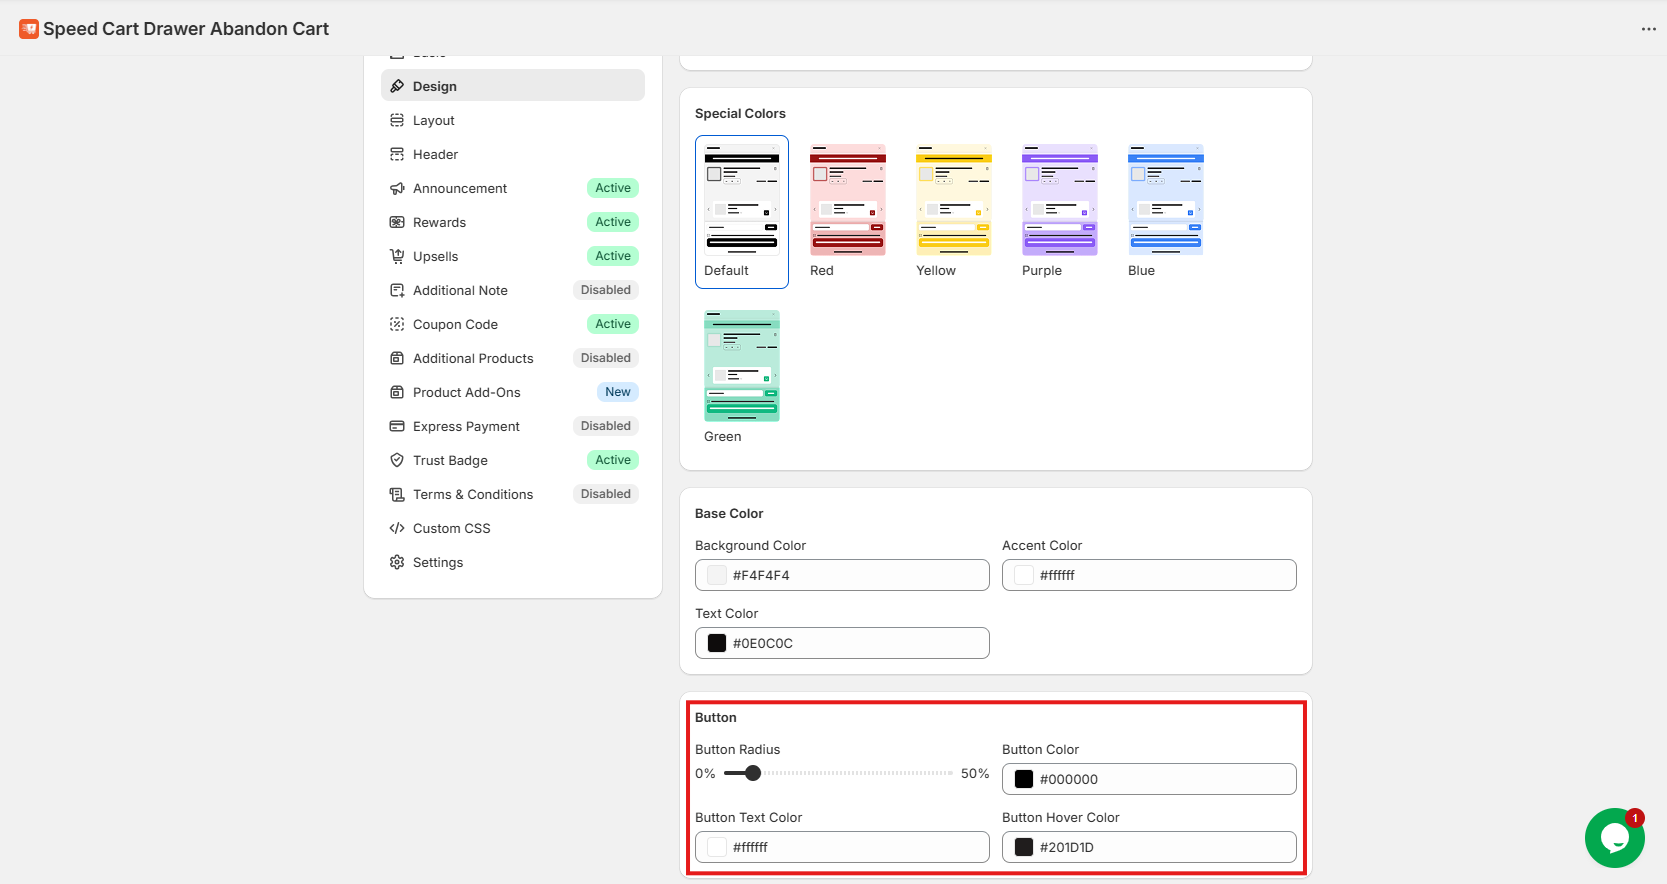Click the Layout icon in sidebar
The image size is (1667, 884).
click(397, 120)
